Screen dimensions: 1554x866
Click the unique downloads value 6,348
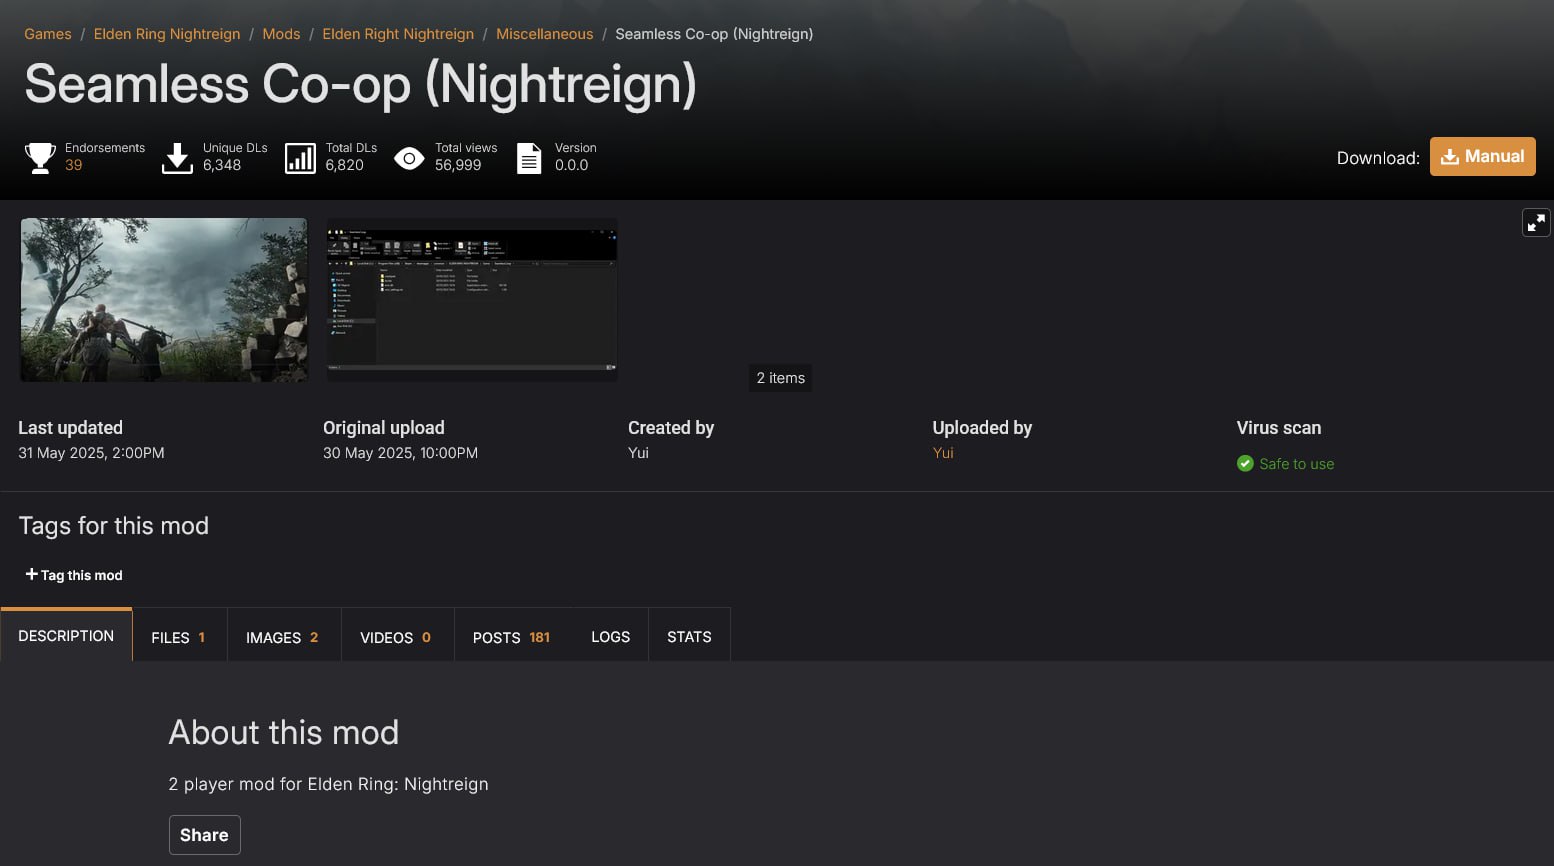click(222, 165)
